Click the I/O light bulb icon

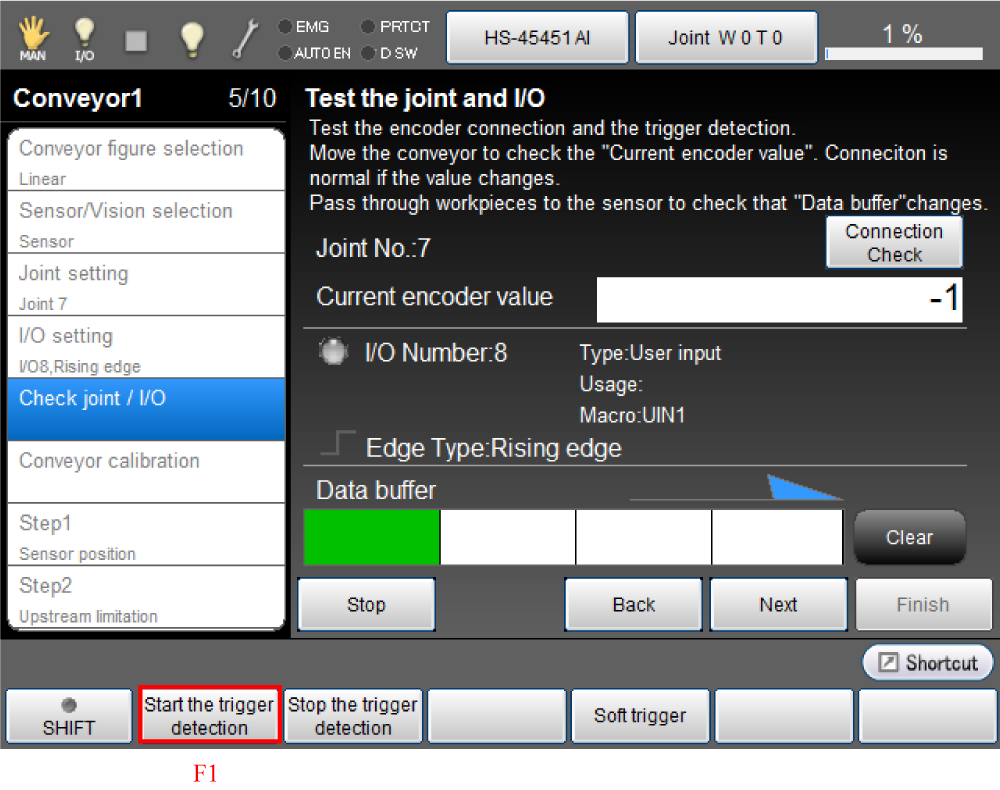(86, 38)
